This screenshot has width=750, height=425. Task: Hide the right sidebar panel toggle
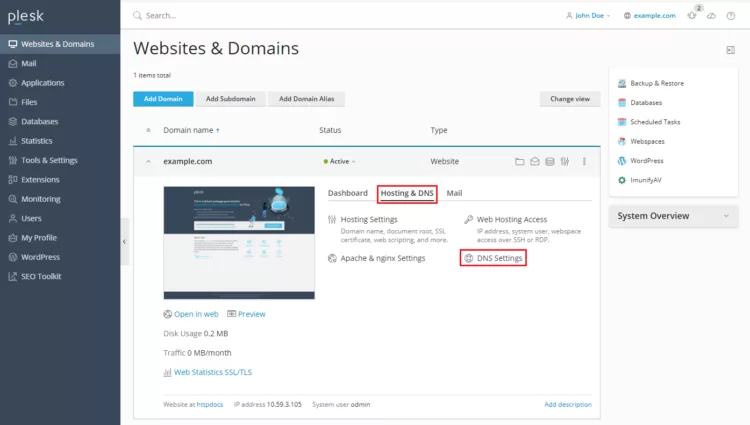pos(731,50)
